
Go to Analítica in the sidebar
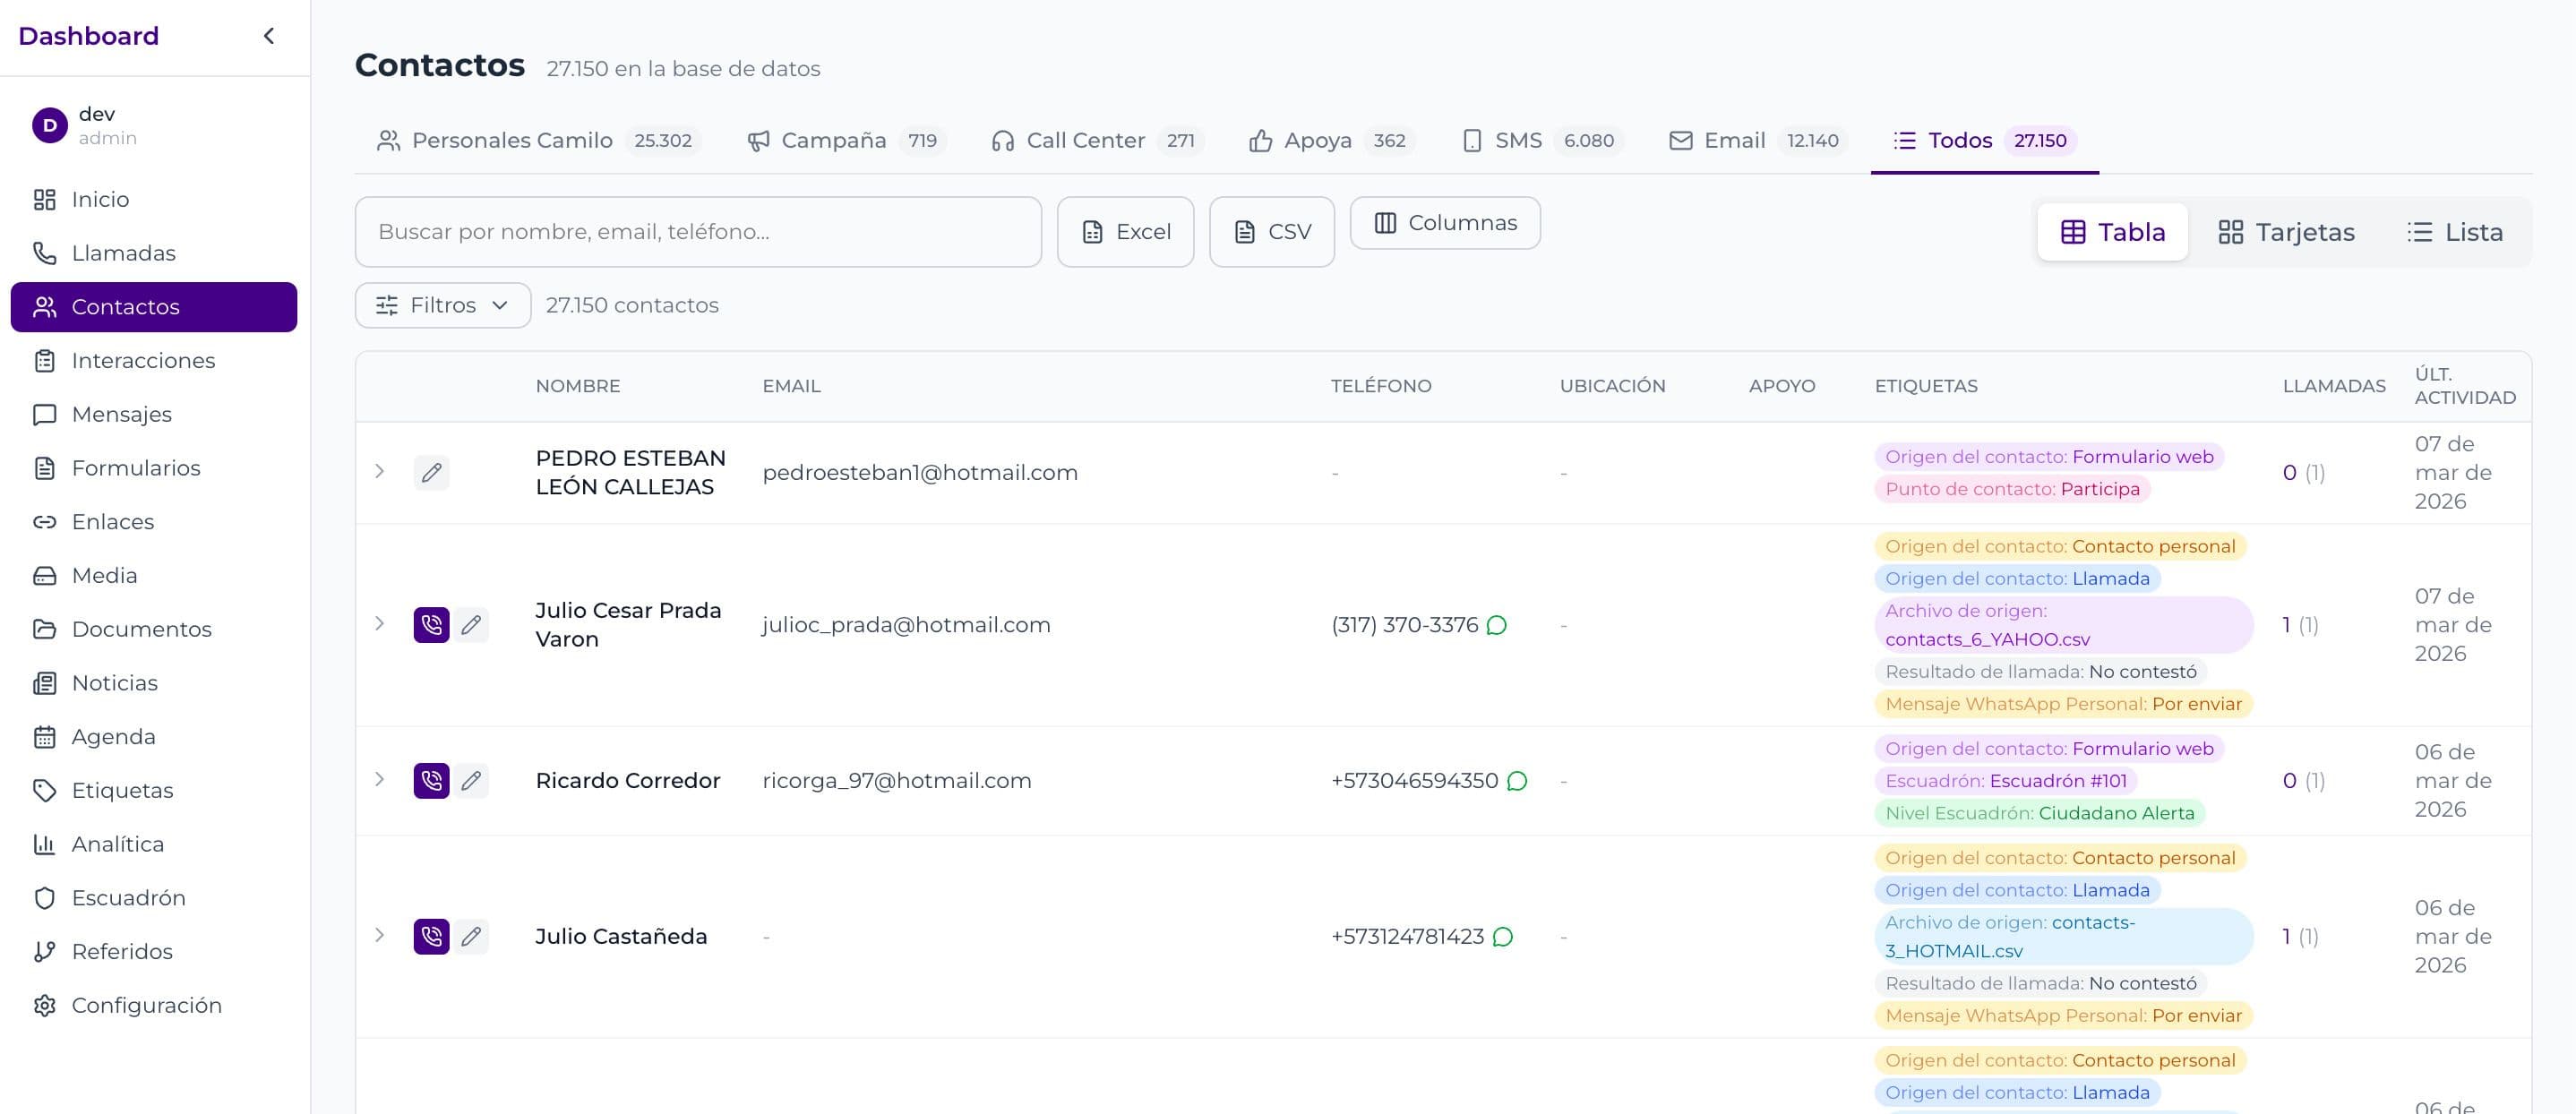click(117, 844)
